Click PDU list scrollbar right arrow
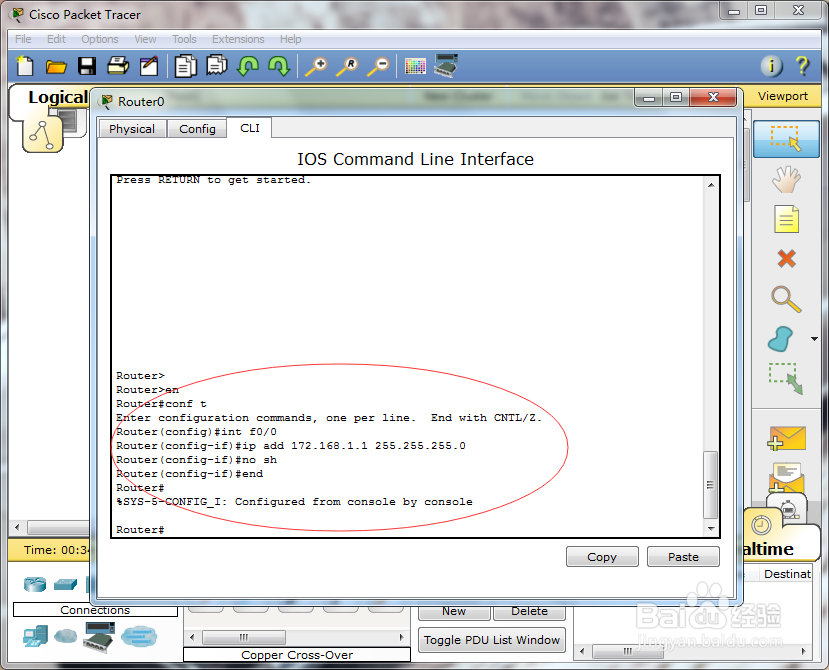This screenshot has width=829, height=670. pyautogui.click(x=804, y=651)
